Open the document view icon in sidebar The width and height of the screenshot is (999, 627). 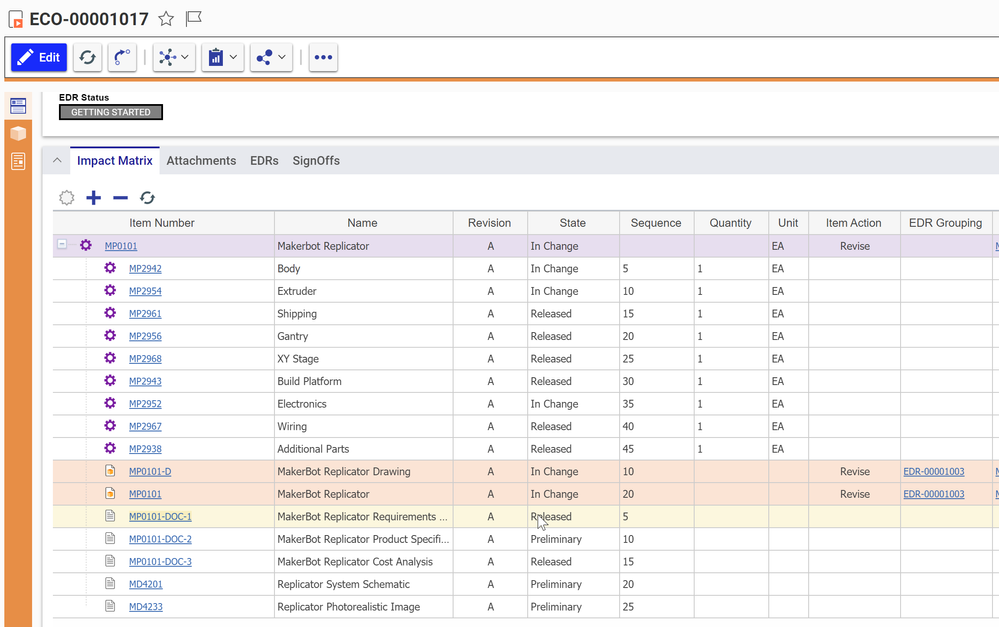pyautogui.click(x=18, y=161)
